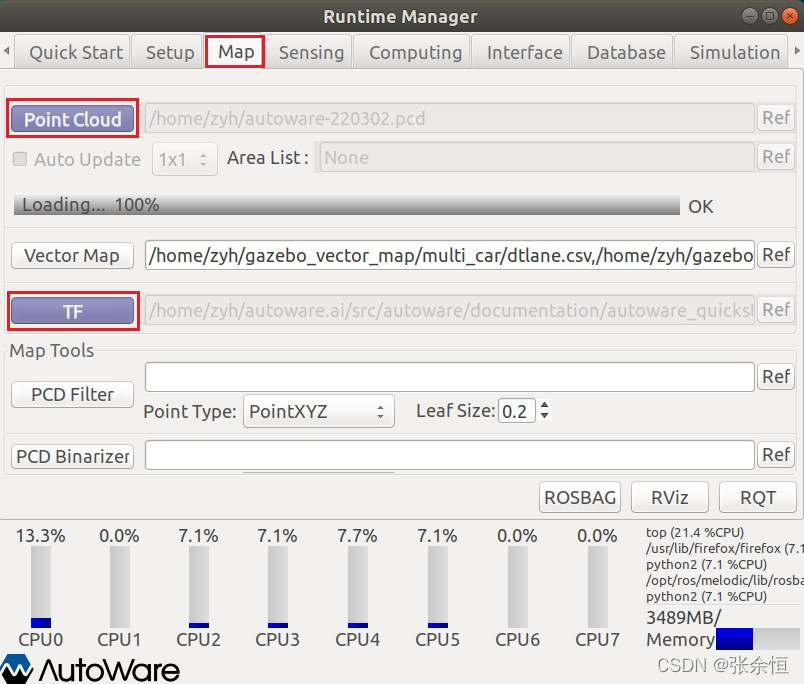Toggle the Vector Map button
This screenshot has height=684, width=804.
coord(72,255)
